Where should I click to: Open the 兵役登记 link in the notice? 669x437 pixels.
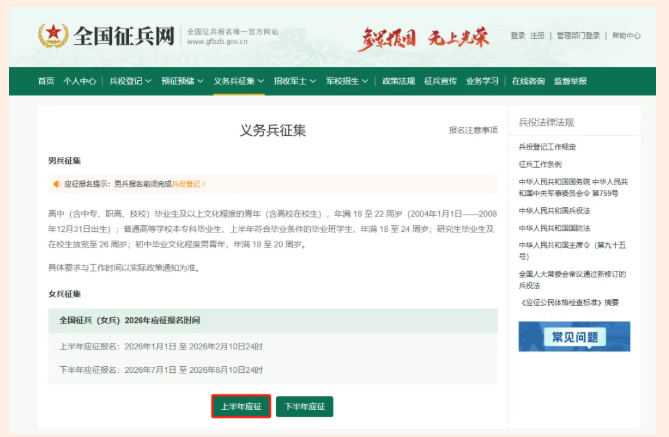coord(186,184)
